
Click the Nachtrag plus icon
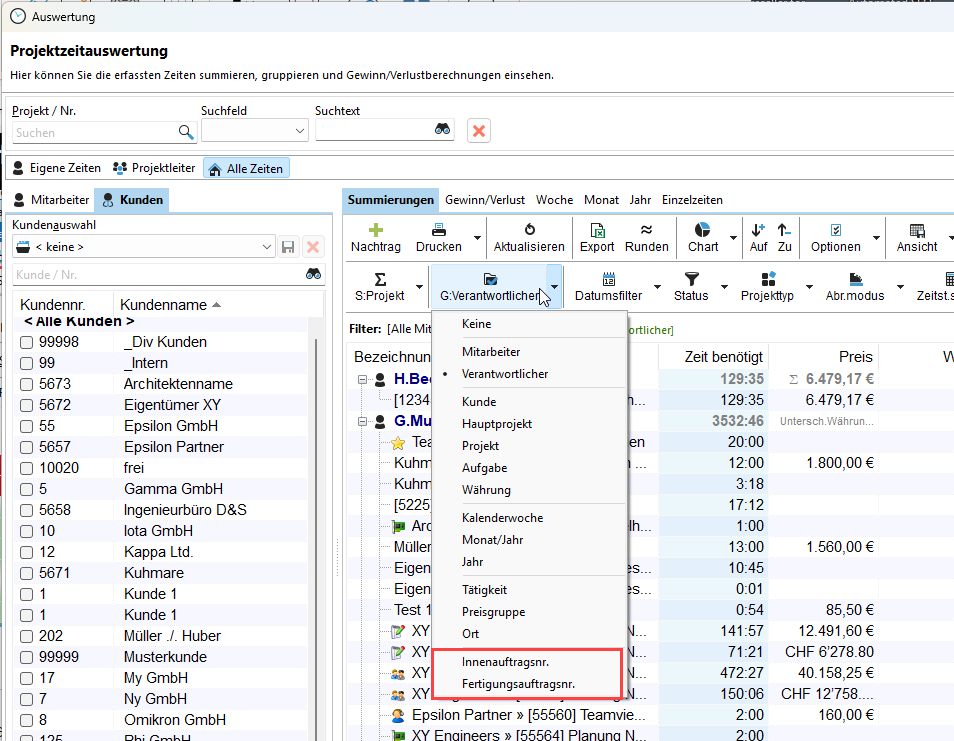click(x=376, y=229)
